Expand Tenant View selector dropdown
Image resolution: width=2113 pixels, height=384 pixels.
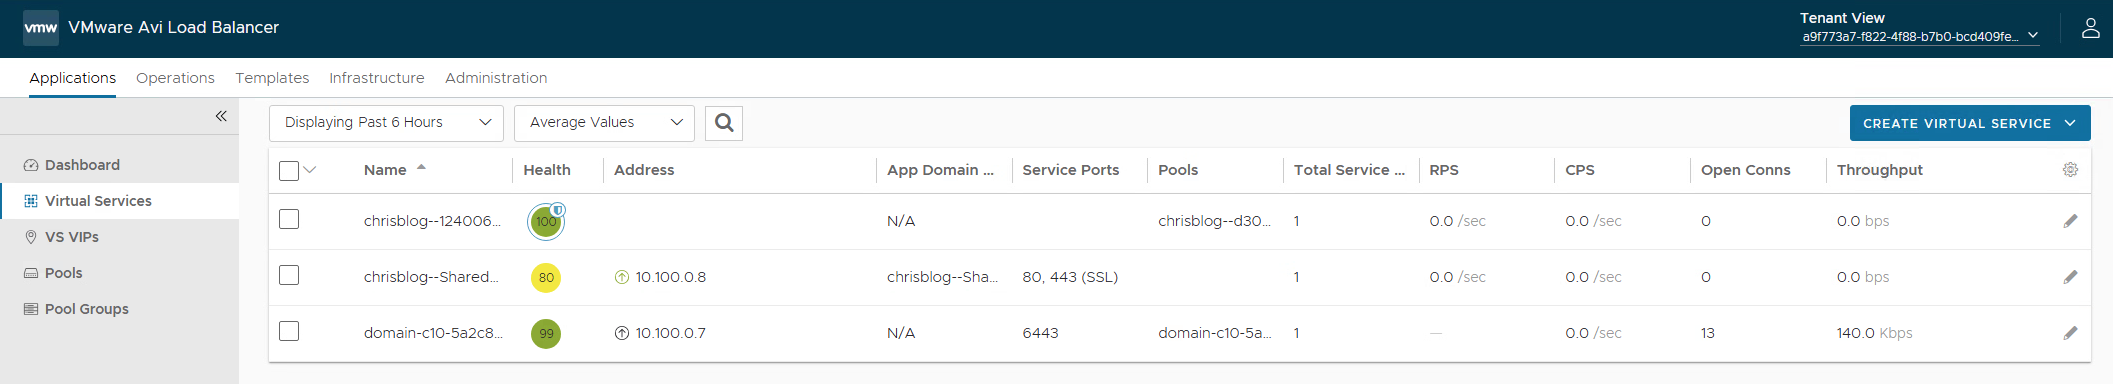coord(1921,36)
